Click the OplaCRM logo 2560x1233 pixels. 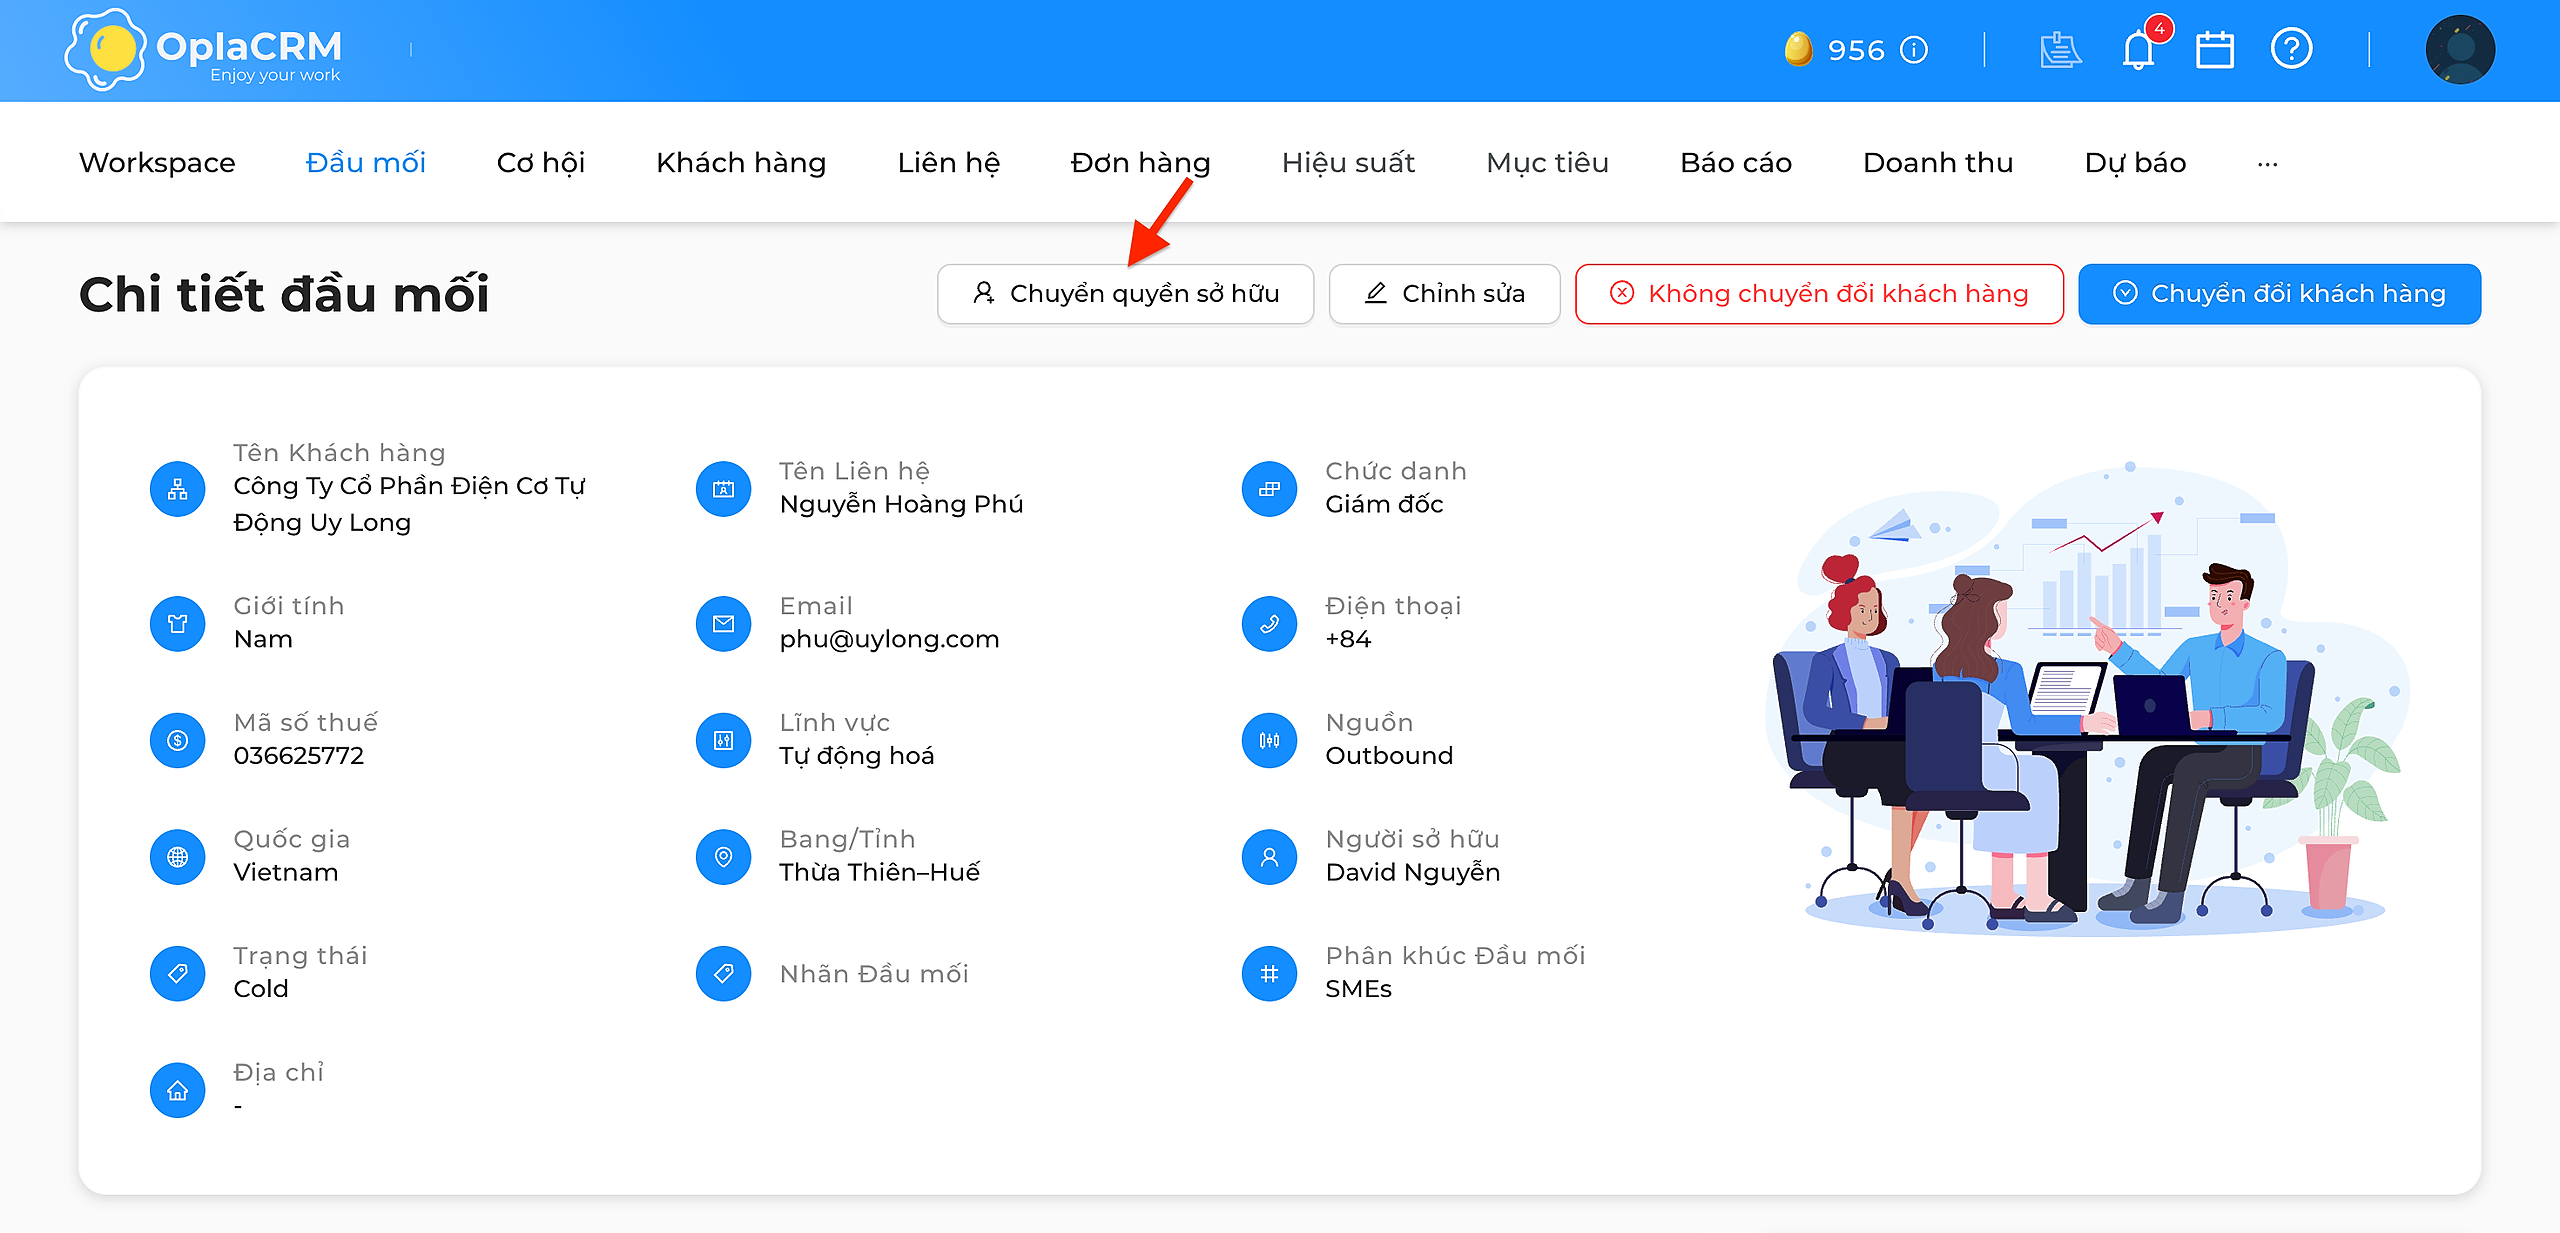coord(204,49)
